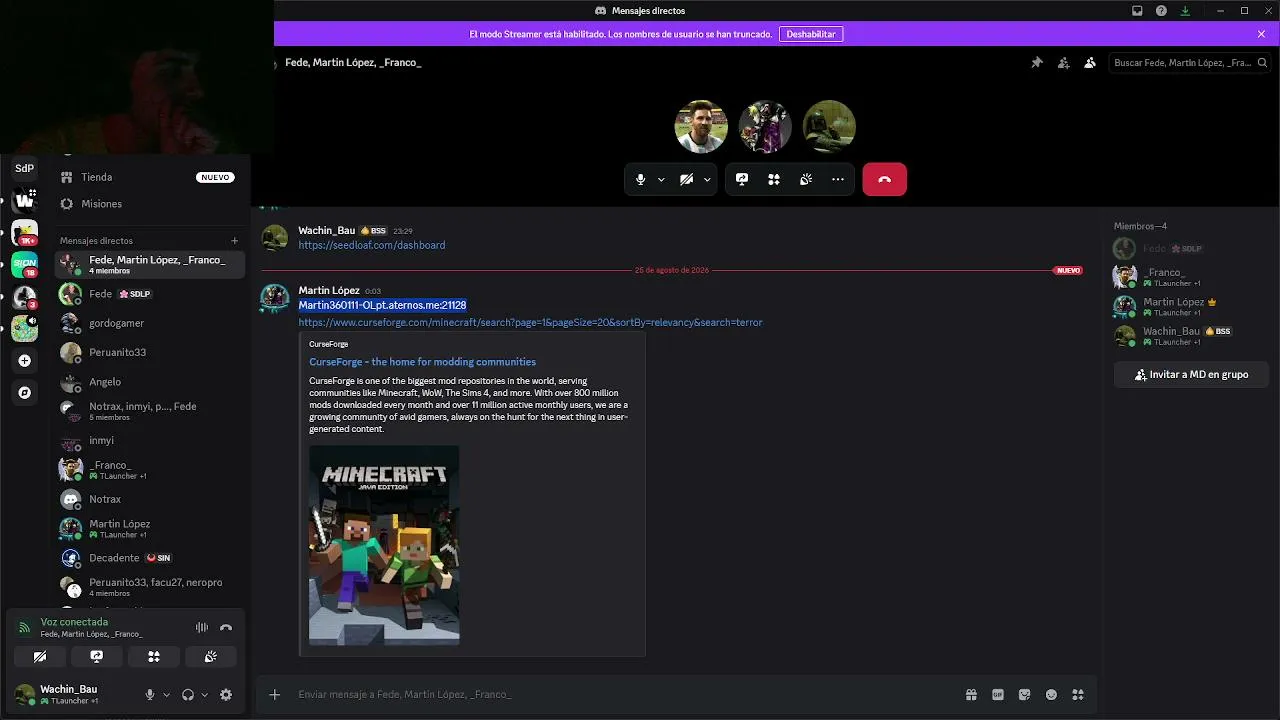Start an activity from the voice panel
Viewport: 1280px width, 720px height.
click(154, 657)
